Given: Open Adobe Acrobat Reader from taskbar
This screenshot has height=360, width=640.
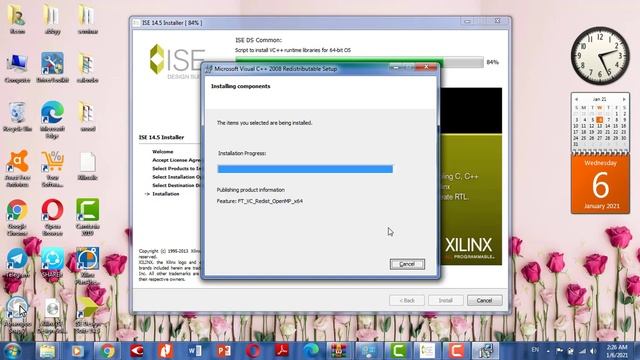Looking at the screenshot, I should [x=282, y=351].
